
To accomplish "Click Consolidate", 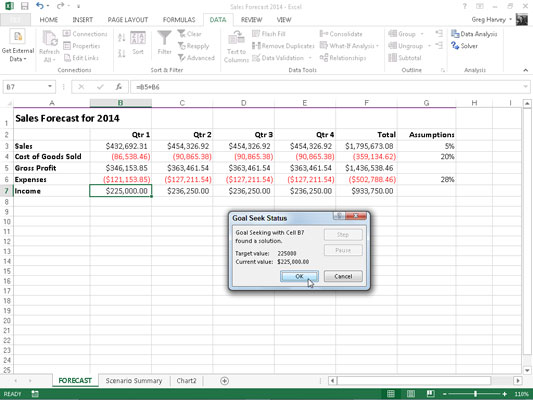I will coord(341,34).
